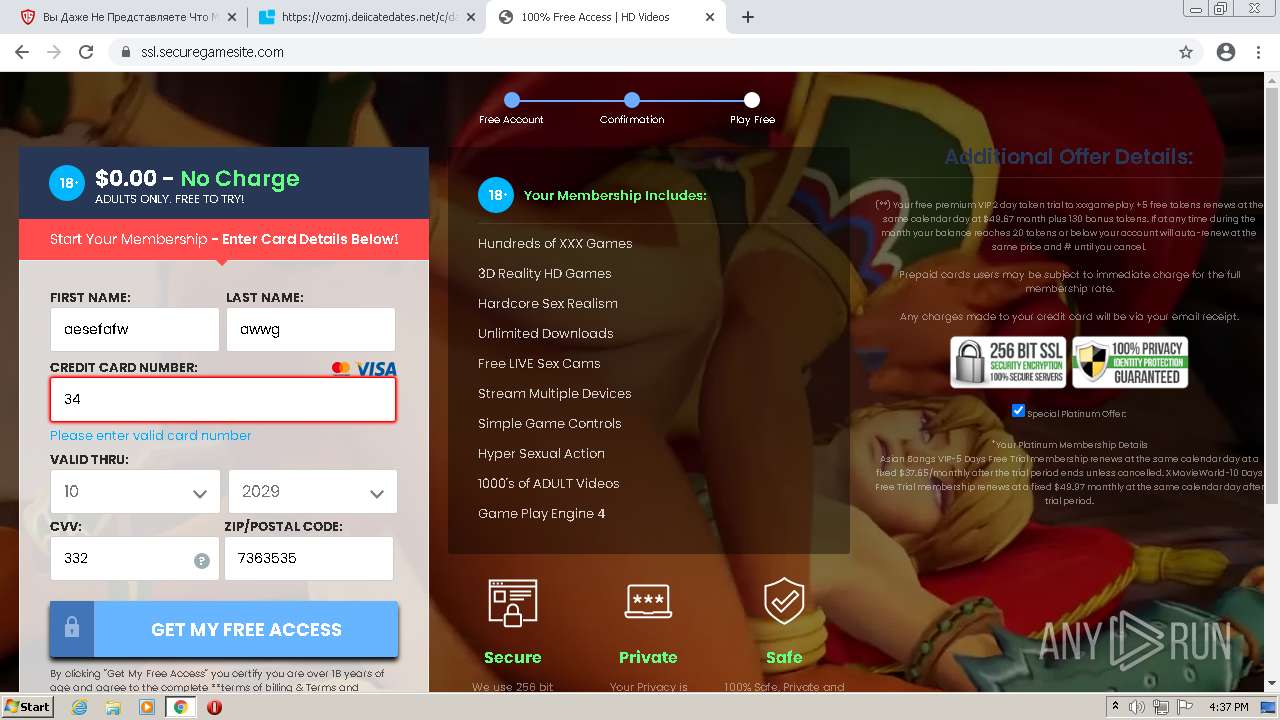1280x720 pixels.
Task: Click 'Stream Multiple Devices' list item
Action: [x=555, y=393]
